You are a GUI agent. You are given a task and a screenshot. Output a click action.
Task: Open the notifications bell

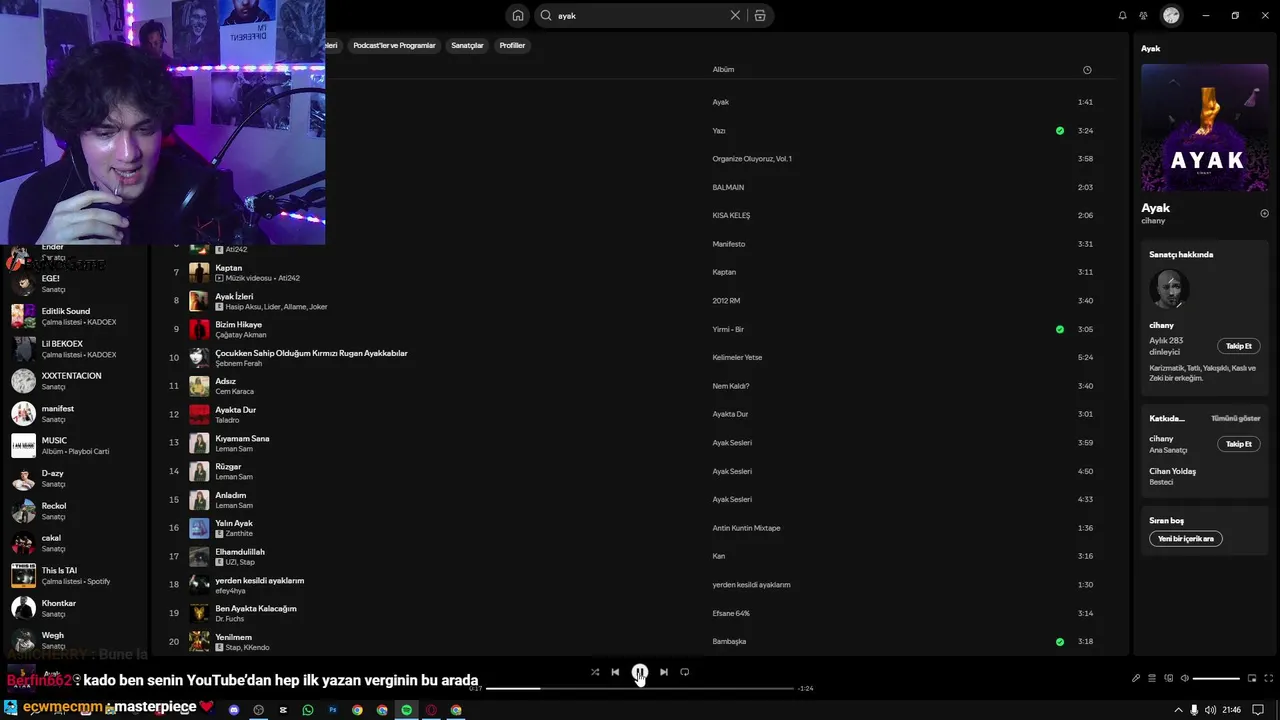click(x=1122, y=16)
